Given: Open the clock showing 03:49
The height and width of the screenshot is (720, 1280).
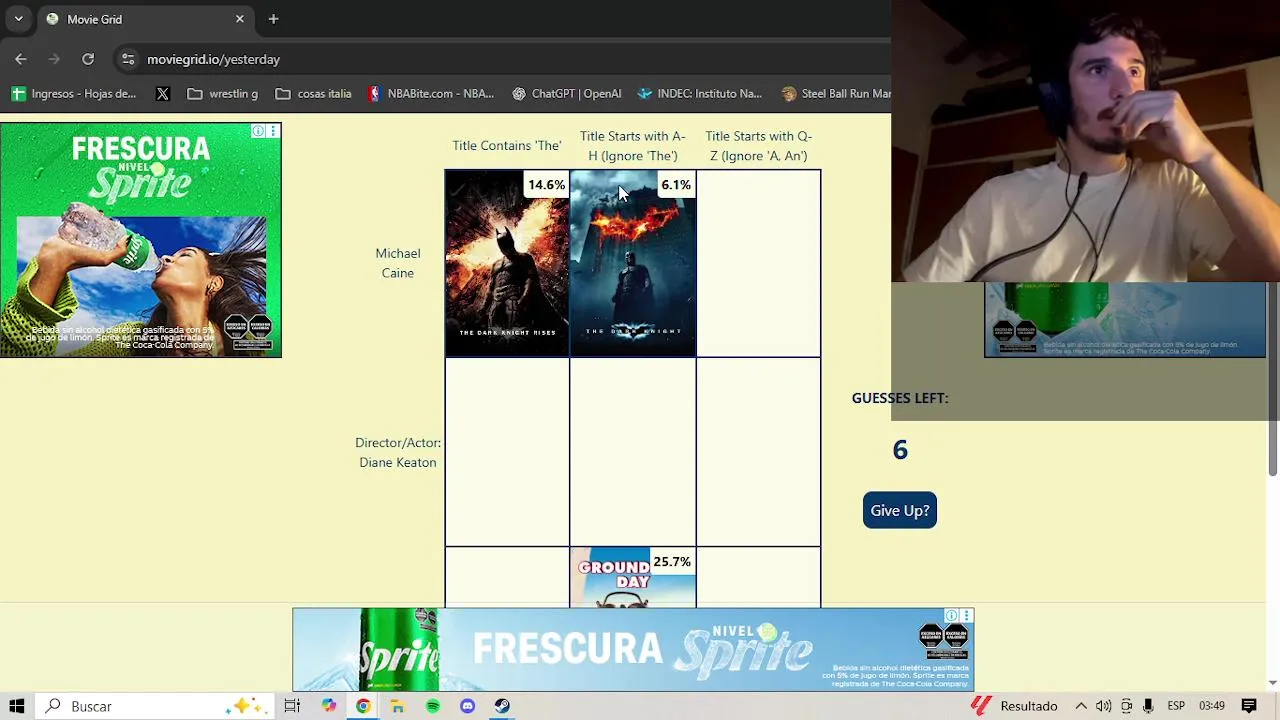Looking at the screenshot, I should point(1212,706).
